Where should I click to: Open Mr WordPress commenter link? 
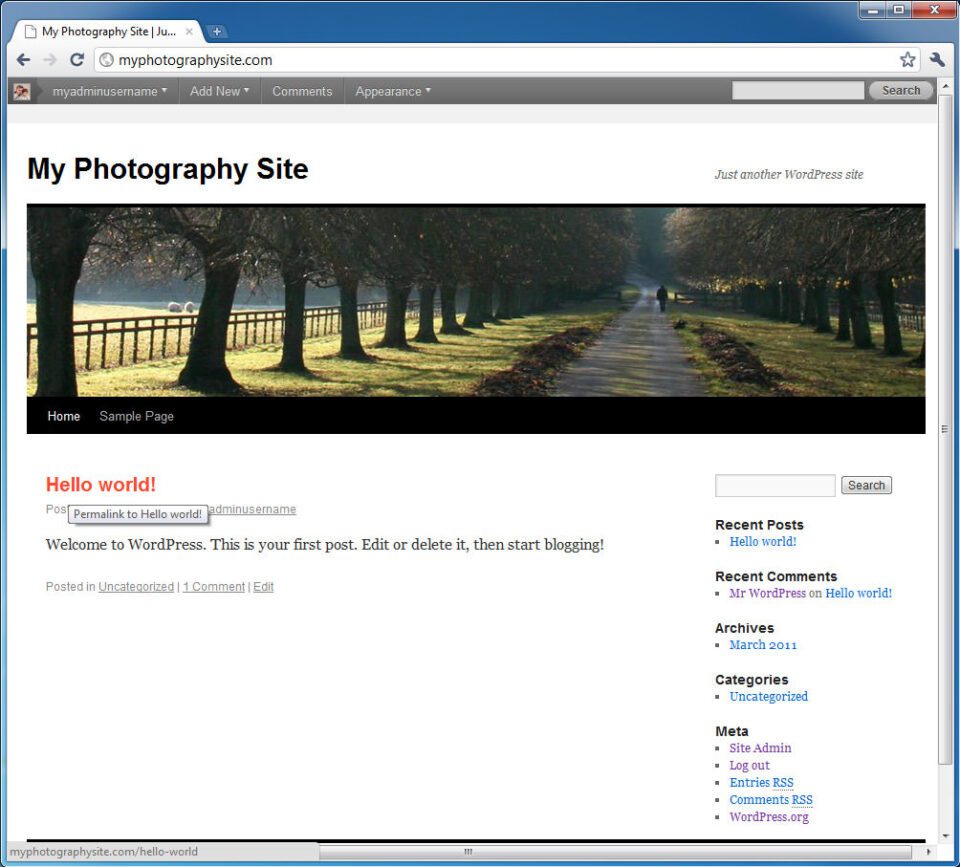[x=767, y=593]
